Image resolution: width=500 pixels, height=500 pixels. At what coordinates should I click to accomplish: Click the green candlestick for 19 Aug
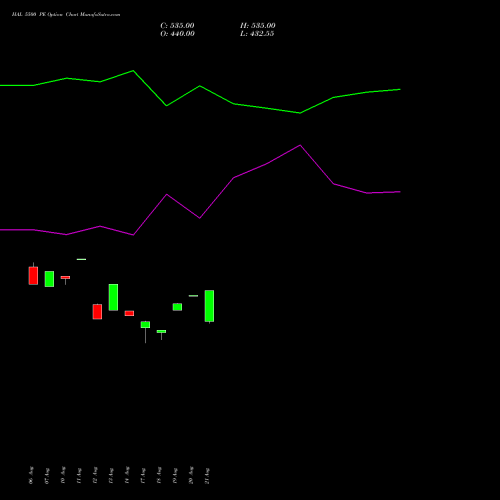coord(177,307)
